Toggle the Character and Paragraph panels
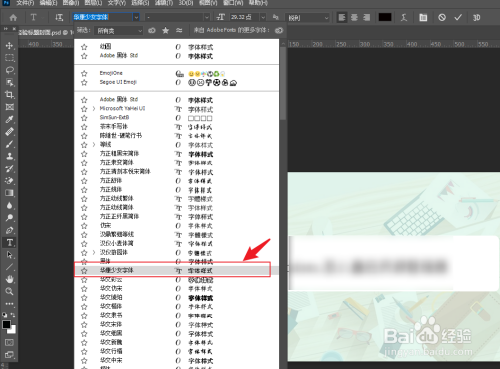The height and width of the screenshot is (369, 500). pyautogui.click(x=423, y=17)
